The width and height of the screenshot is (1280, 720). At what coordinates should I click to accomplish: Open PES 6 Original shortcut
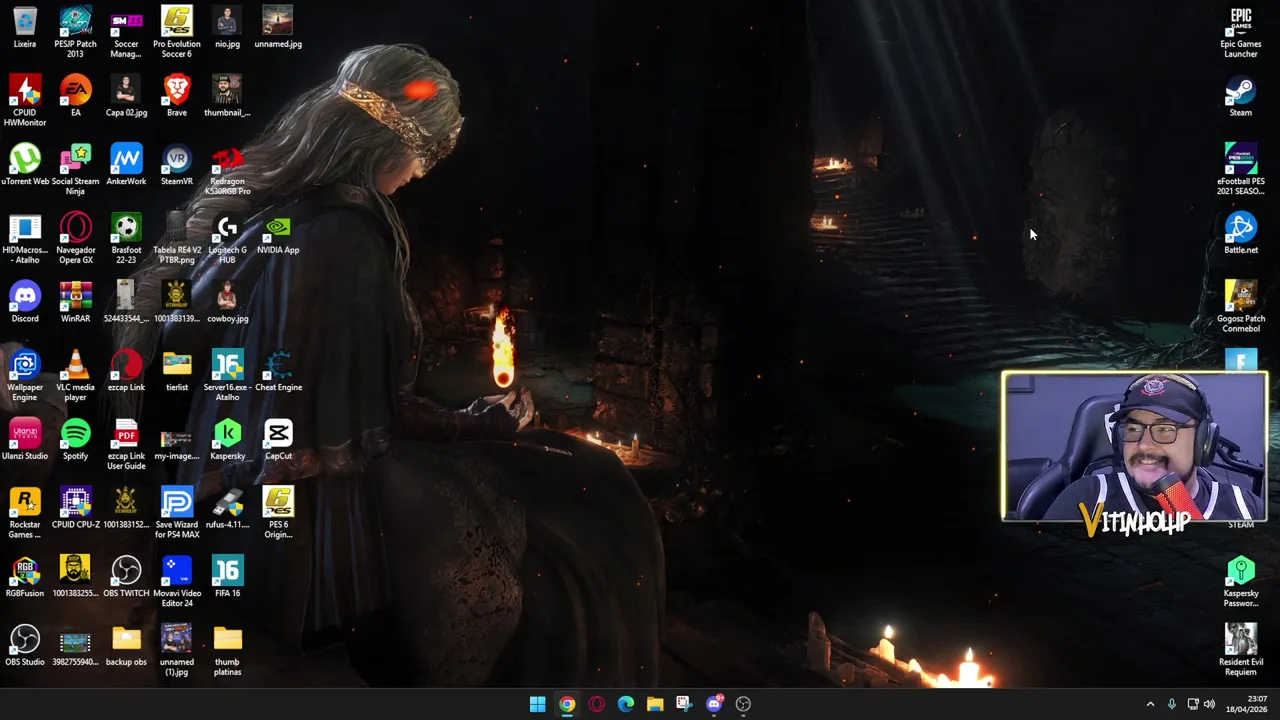278,513
